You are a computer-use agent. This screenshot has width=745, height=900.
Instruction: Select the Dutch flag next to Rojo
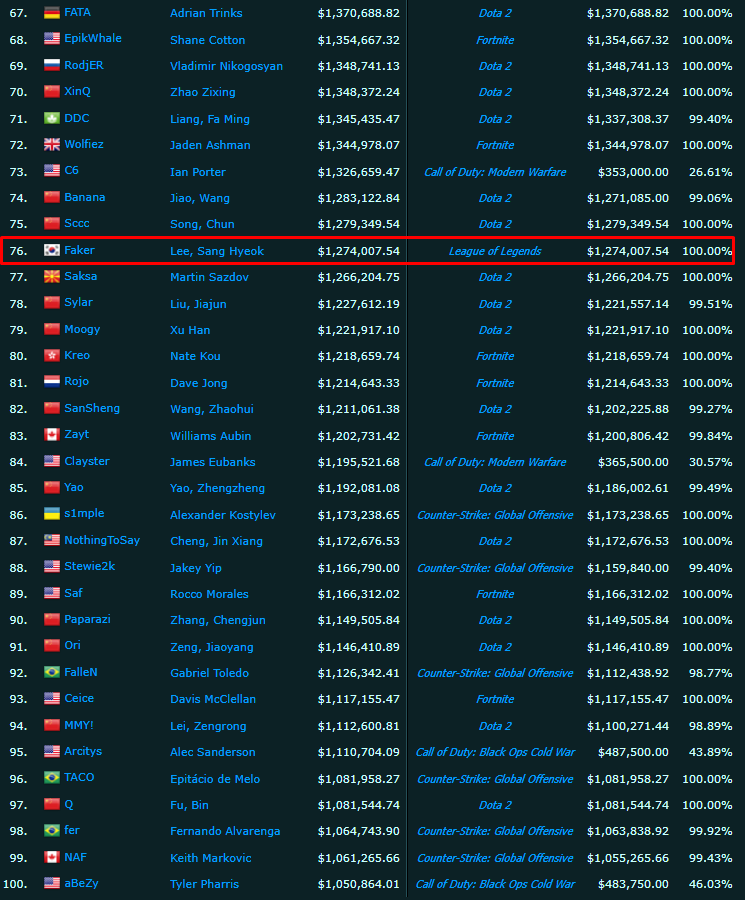pos(52,382)
